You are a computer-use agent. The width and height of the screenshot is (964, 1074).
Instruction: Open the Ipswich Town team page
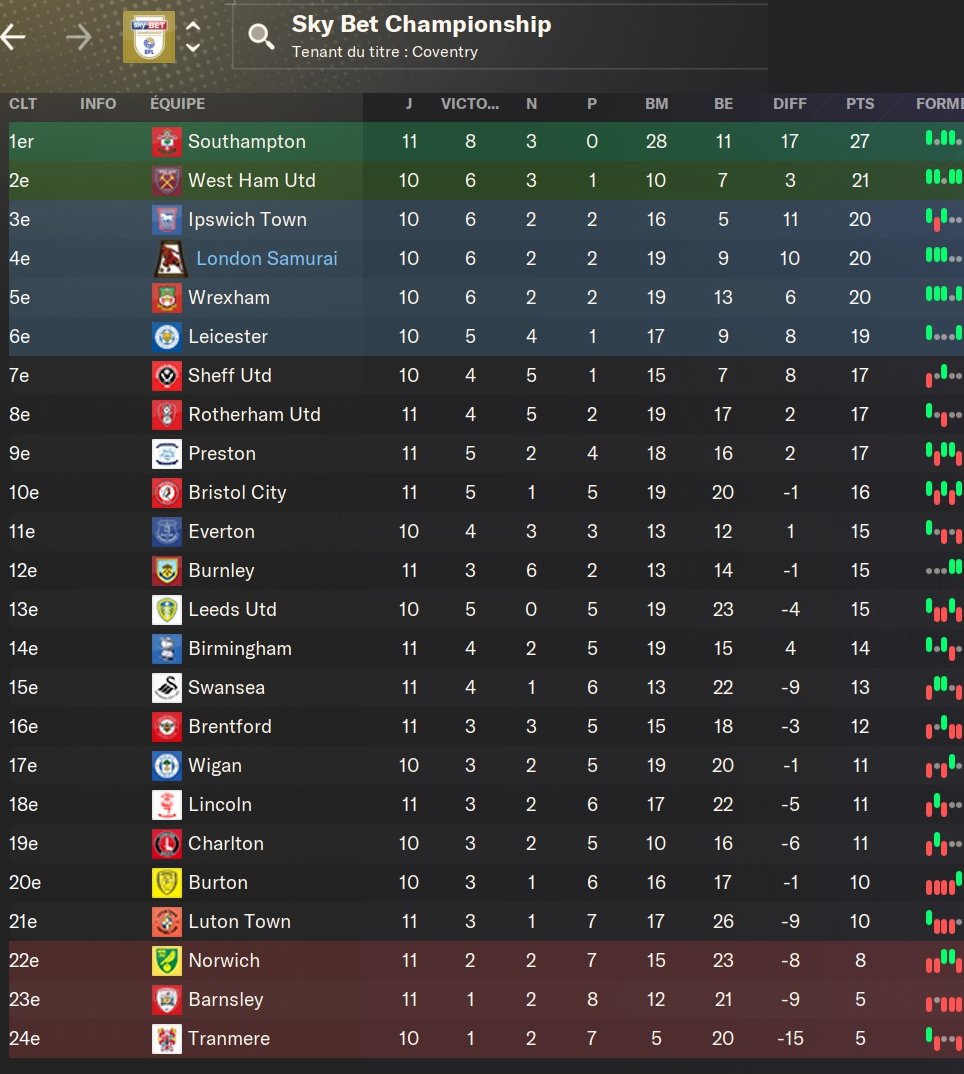coord(247,220)
